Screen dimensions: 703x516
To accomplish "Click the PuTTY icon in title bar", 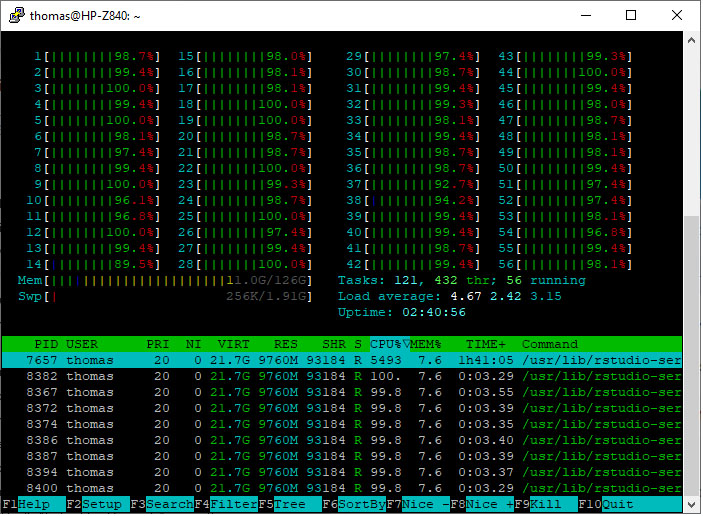I will [14, 15].
